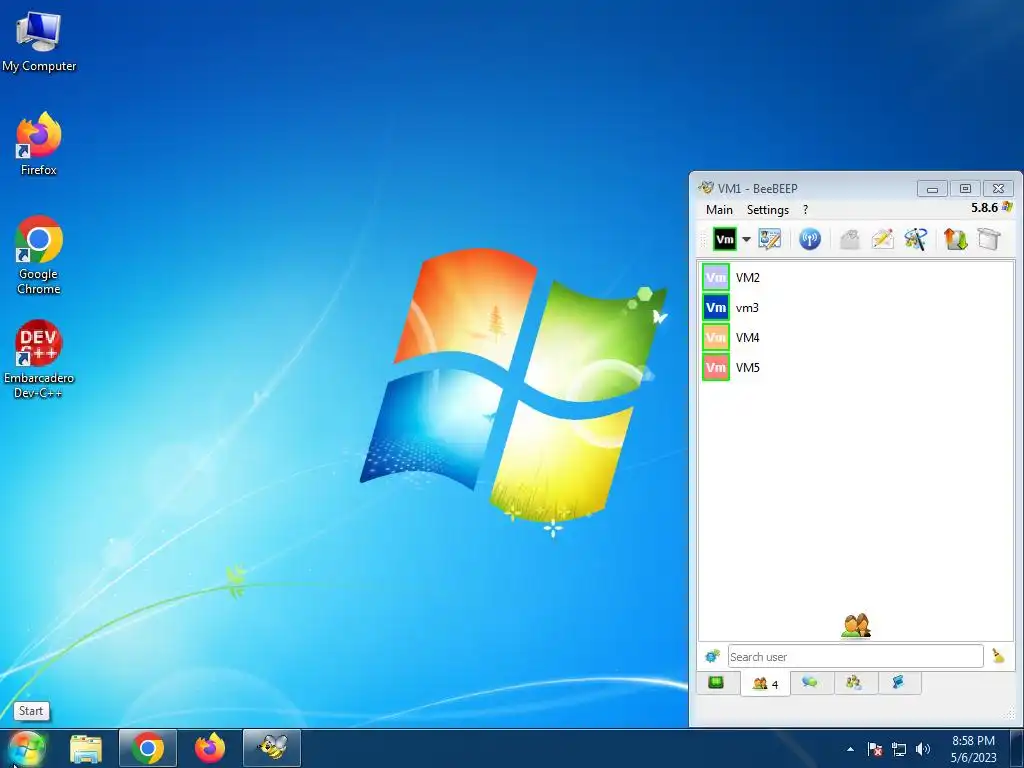This screenshot has height=768, width=1024.
Task: Click the Chrome taskbar button
Action: (x=148, y=748)
